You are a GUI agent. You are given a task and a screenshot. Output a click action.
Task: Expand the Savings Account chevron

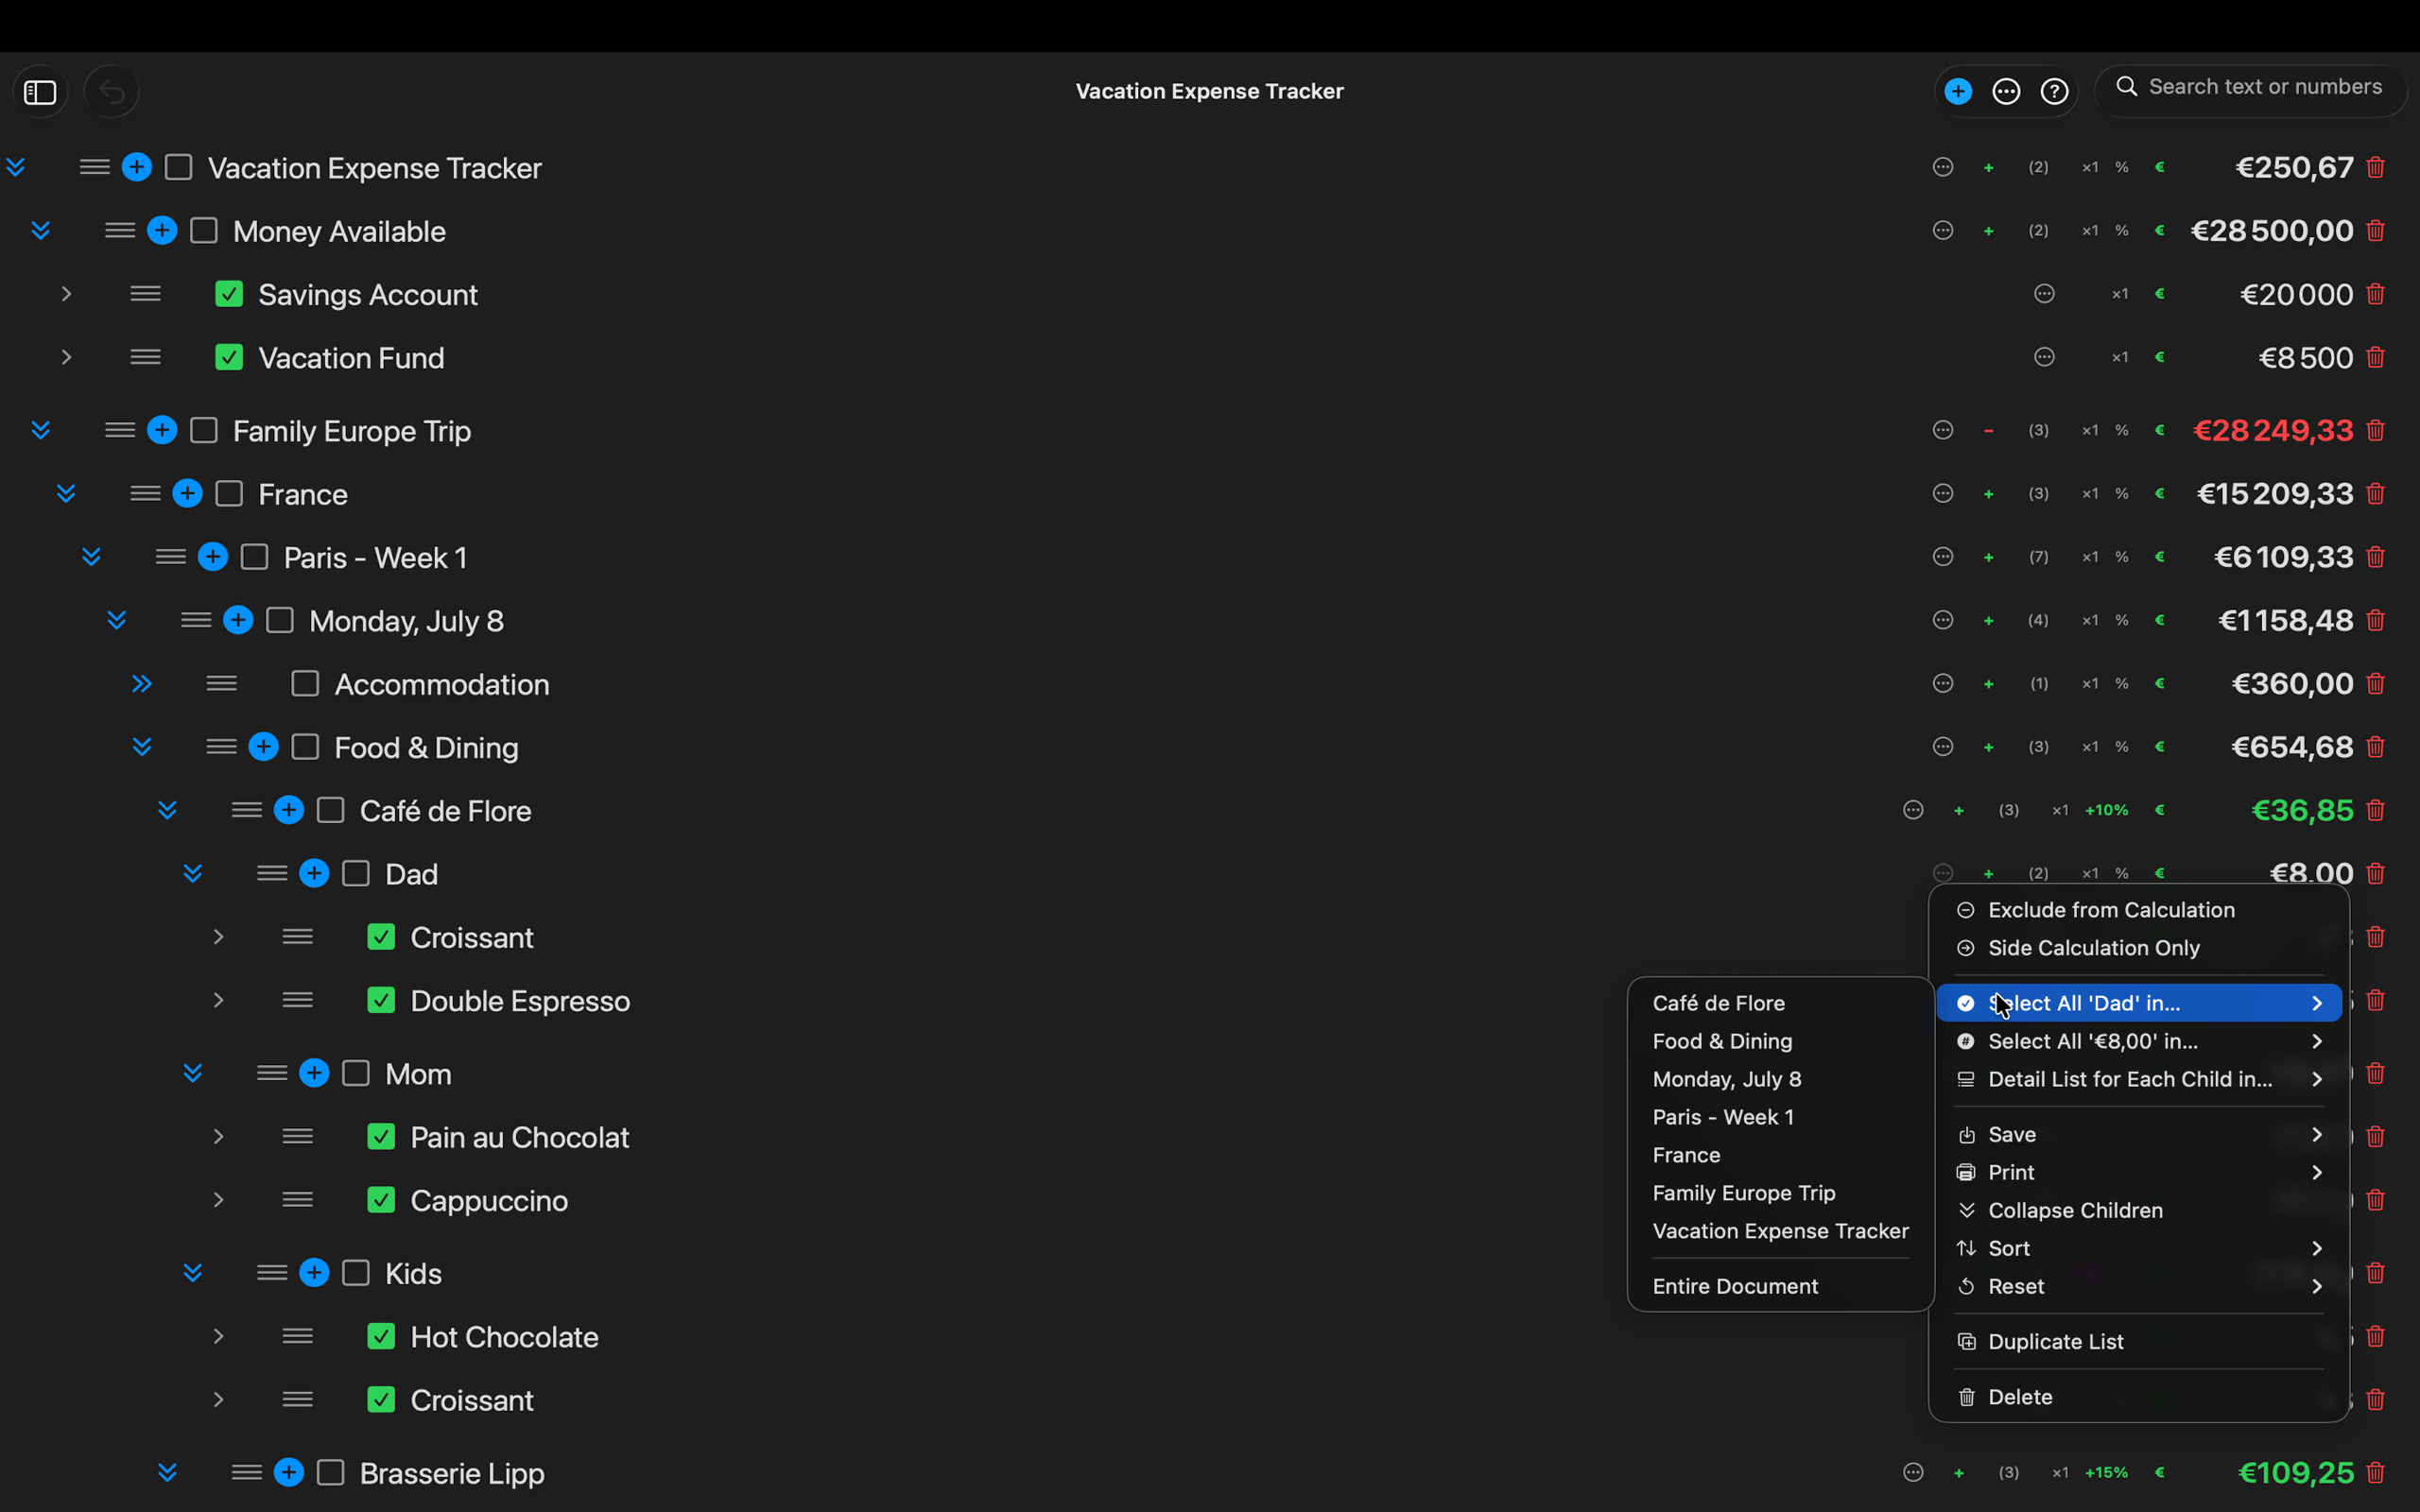(x=66, y=294)
